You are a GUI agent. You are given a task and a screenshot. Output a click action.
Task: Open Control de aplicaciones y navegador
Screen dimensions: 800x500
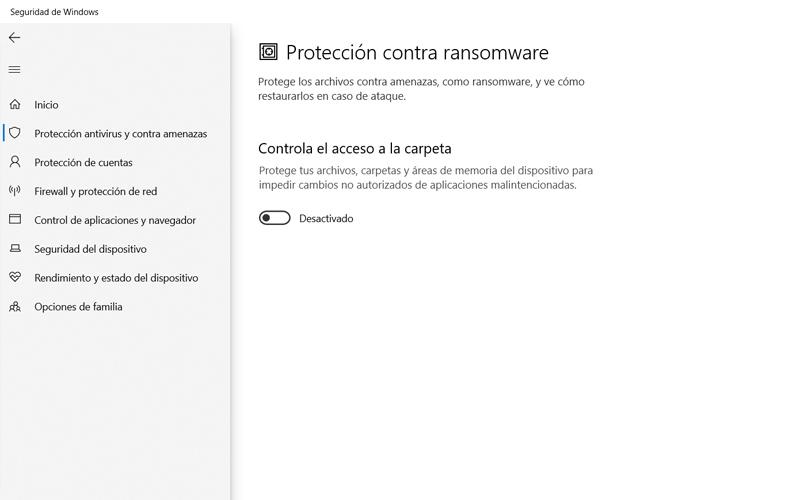tap(115, 221)
